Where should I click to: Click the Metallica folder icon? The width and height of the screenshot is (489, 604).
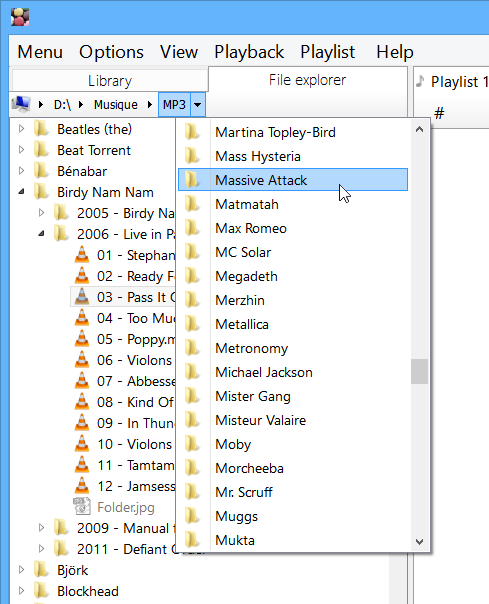(x=192, y=324)
